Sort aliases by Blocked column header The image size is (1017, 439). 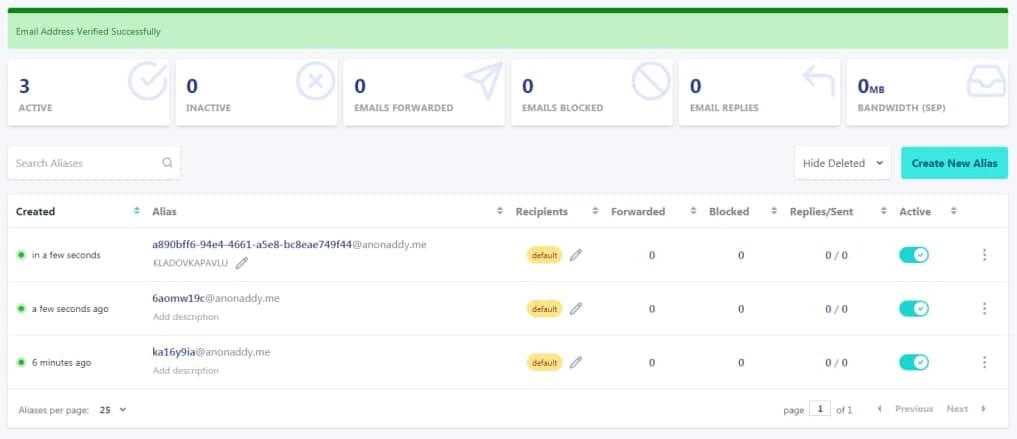728,211
